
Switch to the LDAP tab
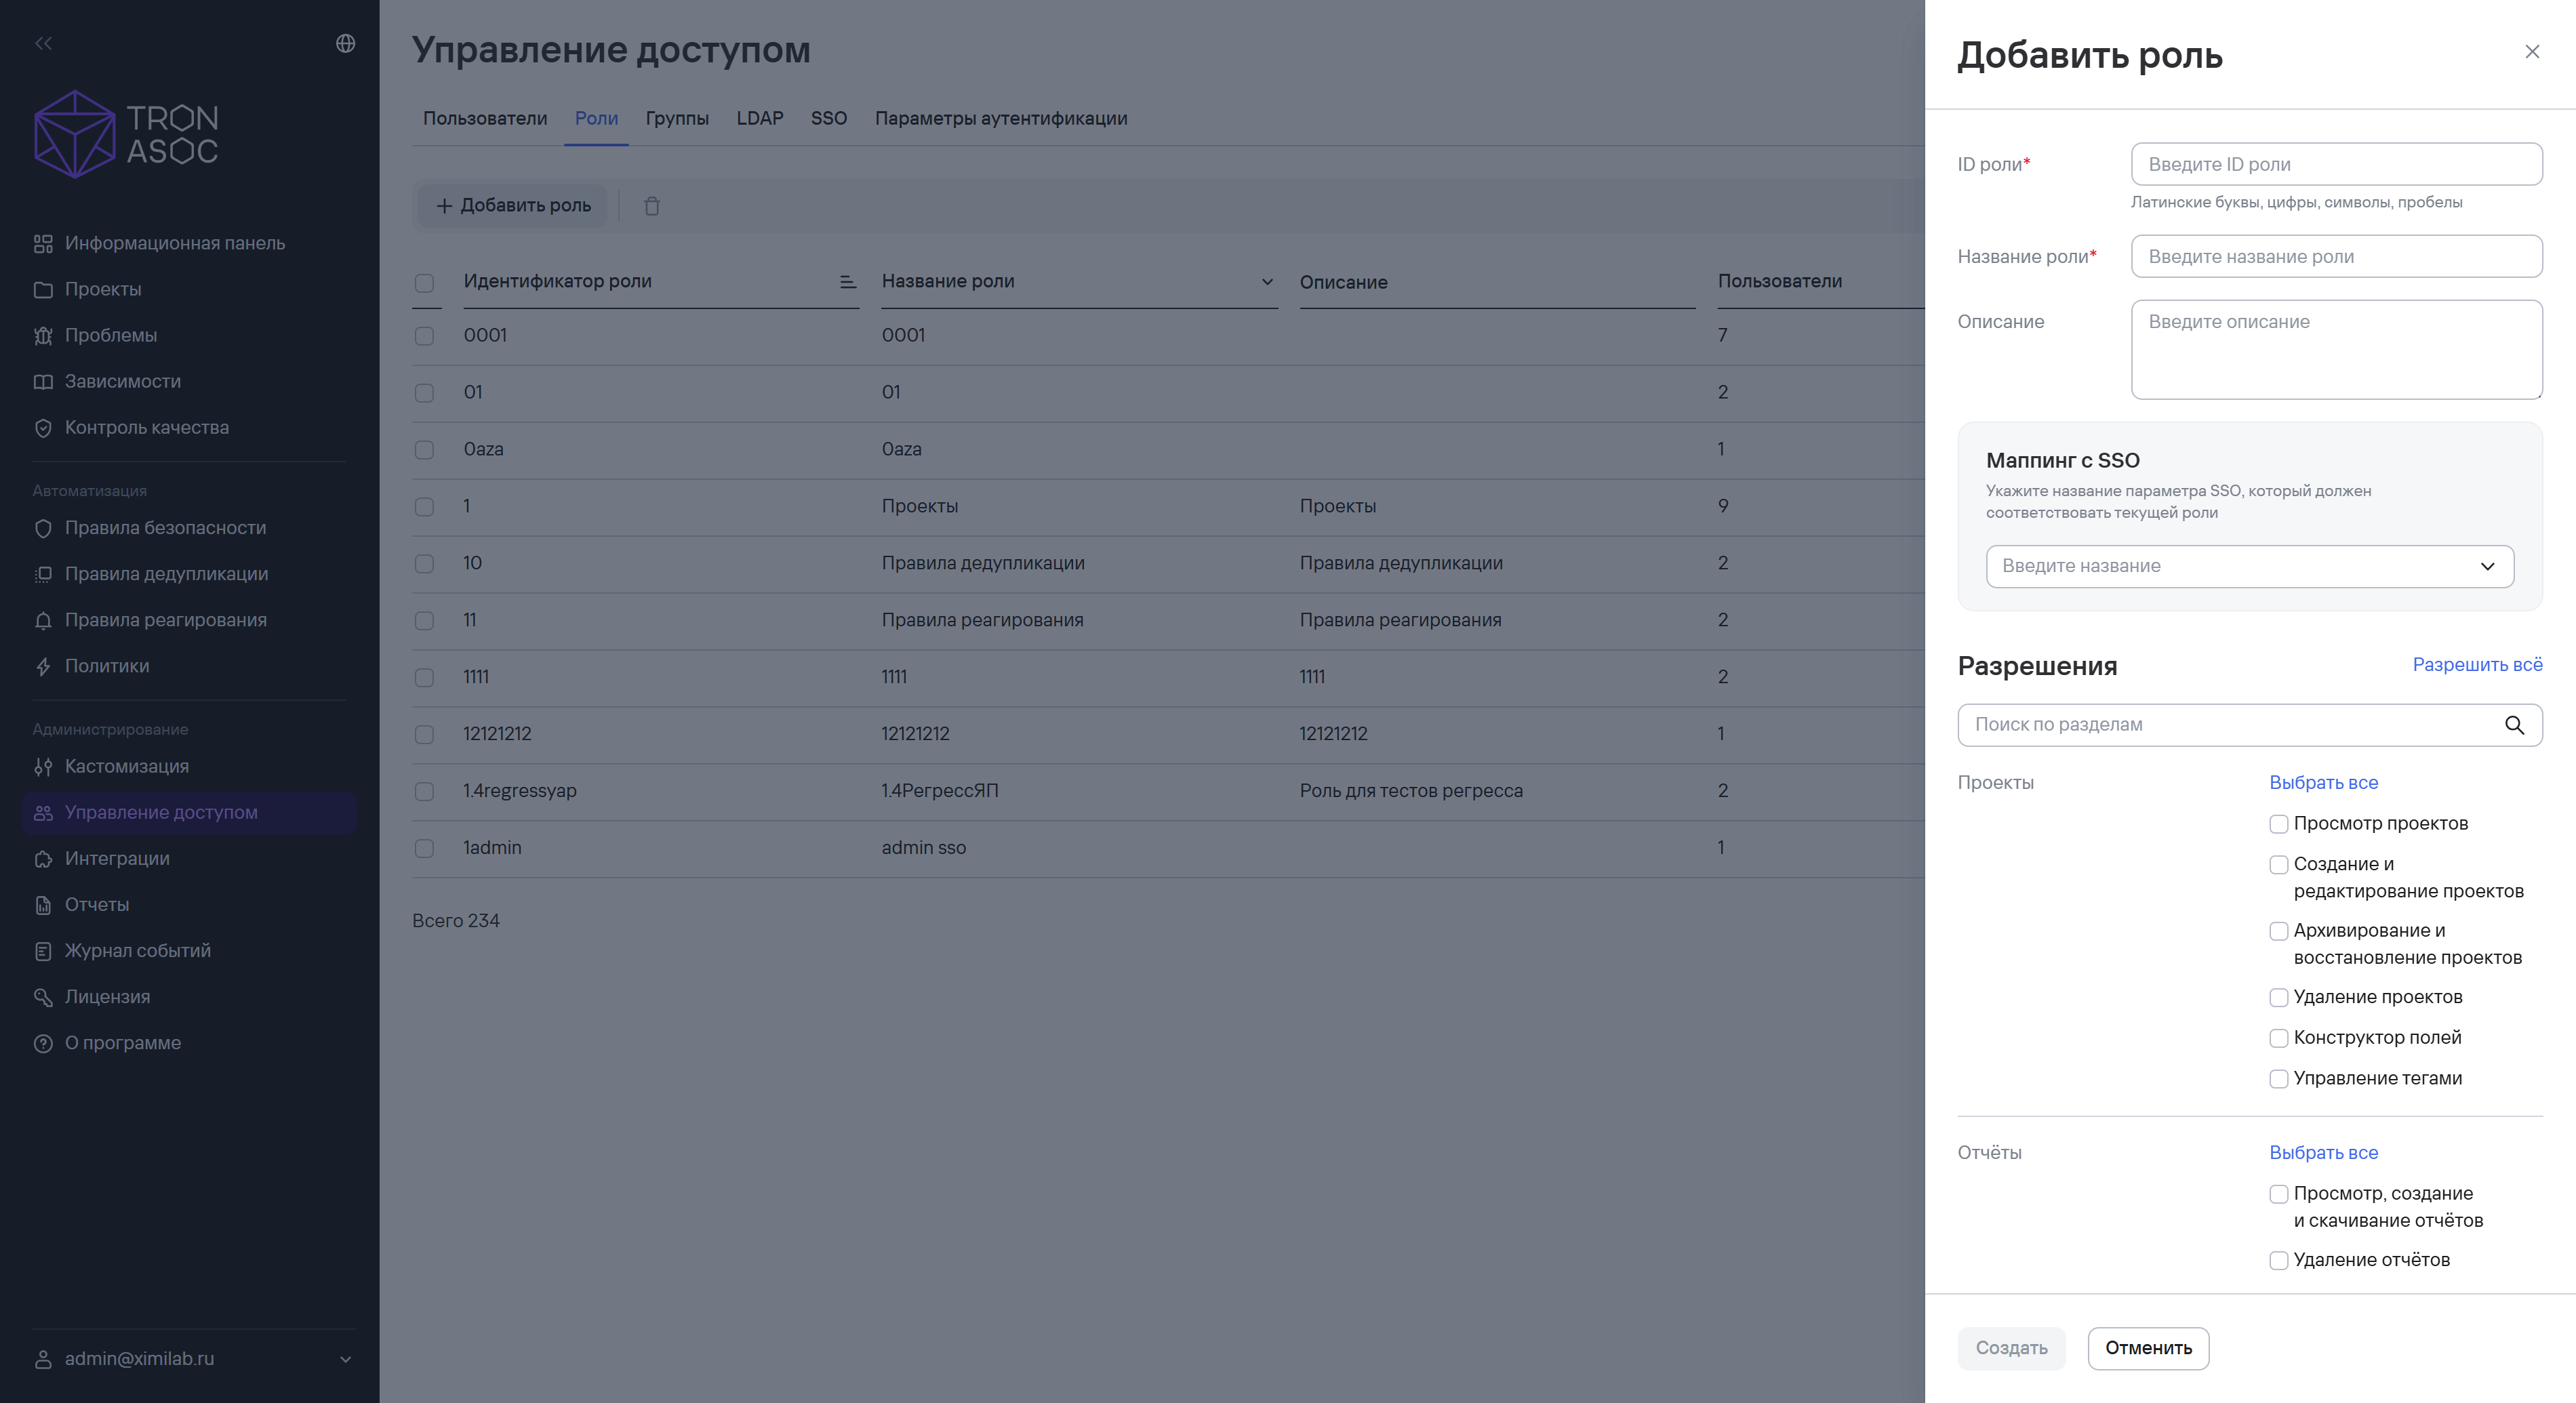tap(759, 118)
